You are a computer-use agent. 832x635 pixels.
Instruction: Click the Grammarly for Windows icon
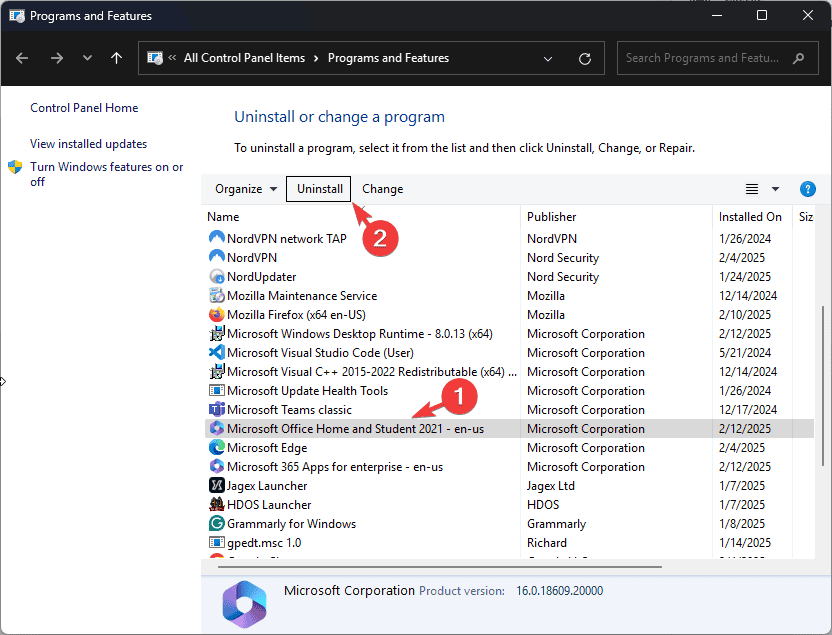tap(216, 523)
